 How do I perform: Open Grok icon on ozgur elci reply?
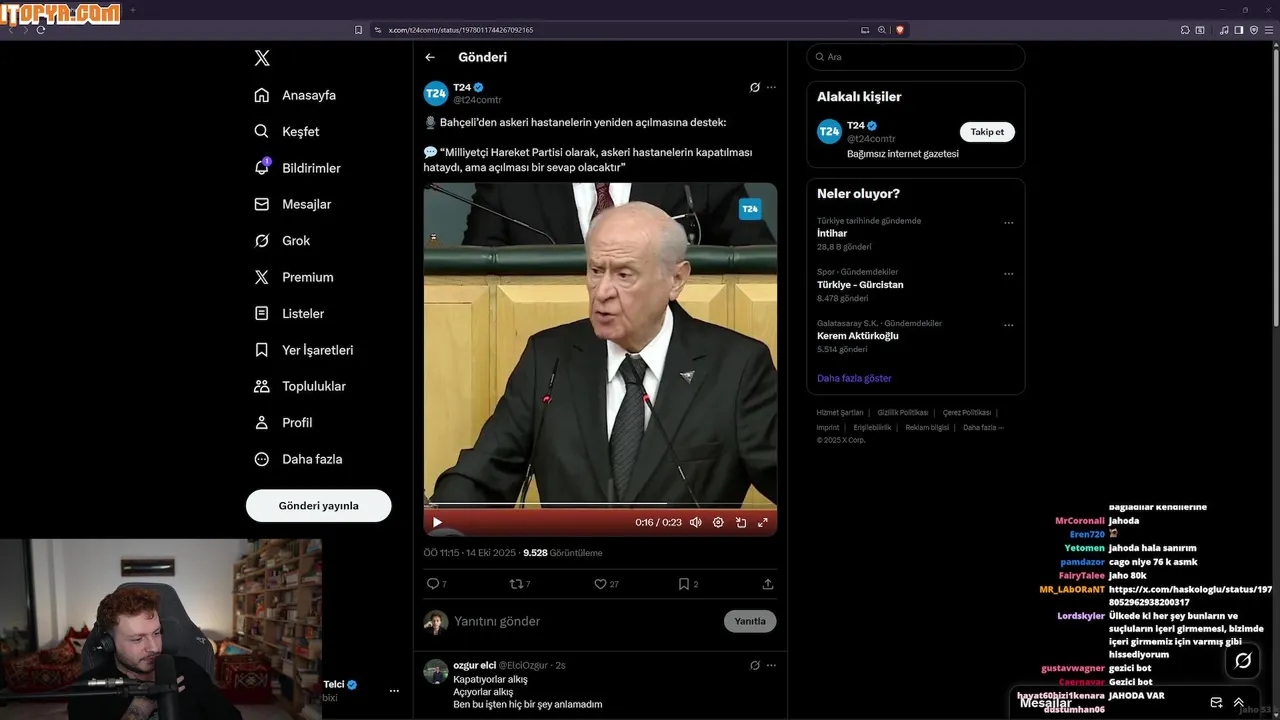point(755,665)
